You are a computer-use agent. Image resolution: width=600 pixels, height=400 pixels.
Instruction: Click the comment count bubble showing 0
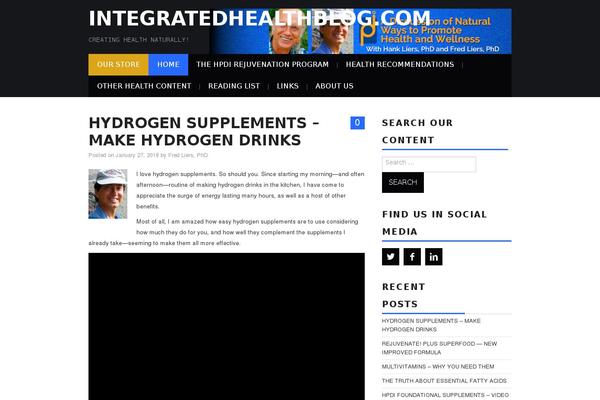[357, 123]
